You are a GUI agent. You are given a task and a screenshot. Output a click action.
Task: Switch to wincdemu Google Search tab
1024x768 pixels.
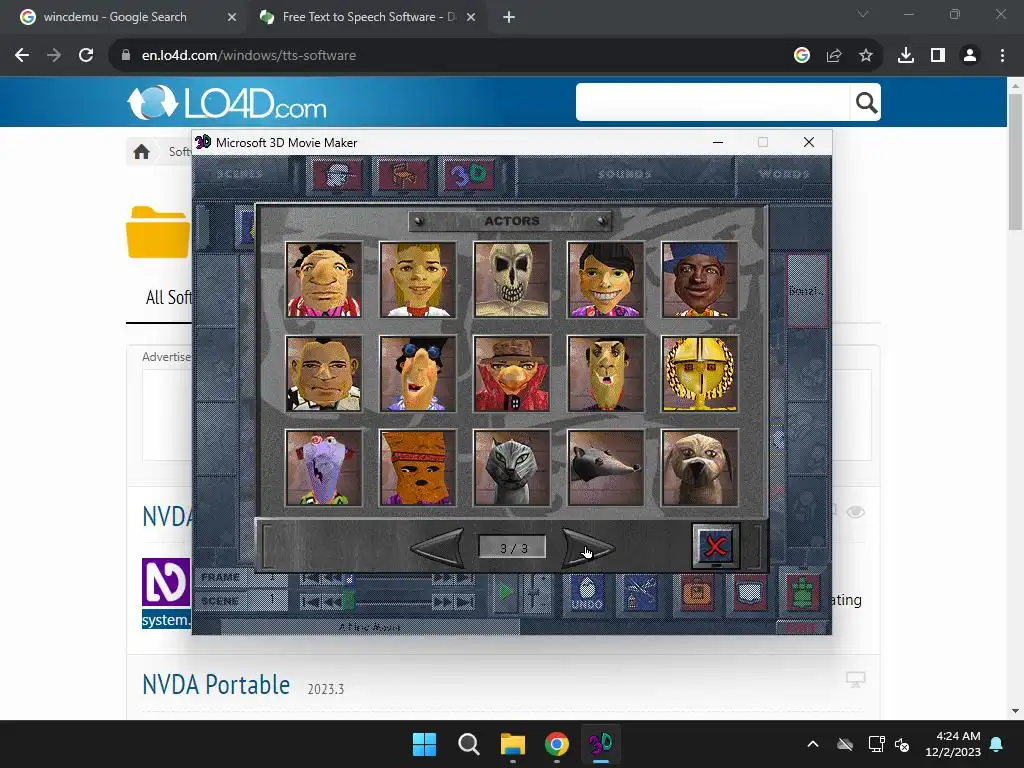(x=125, y=17)
